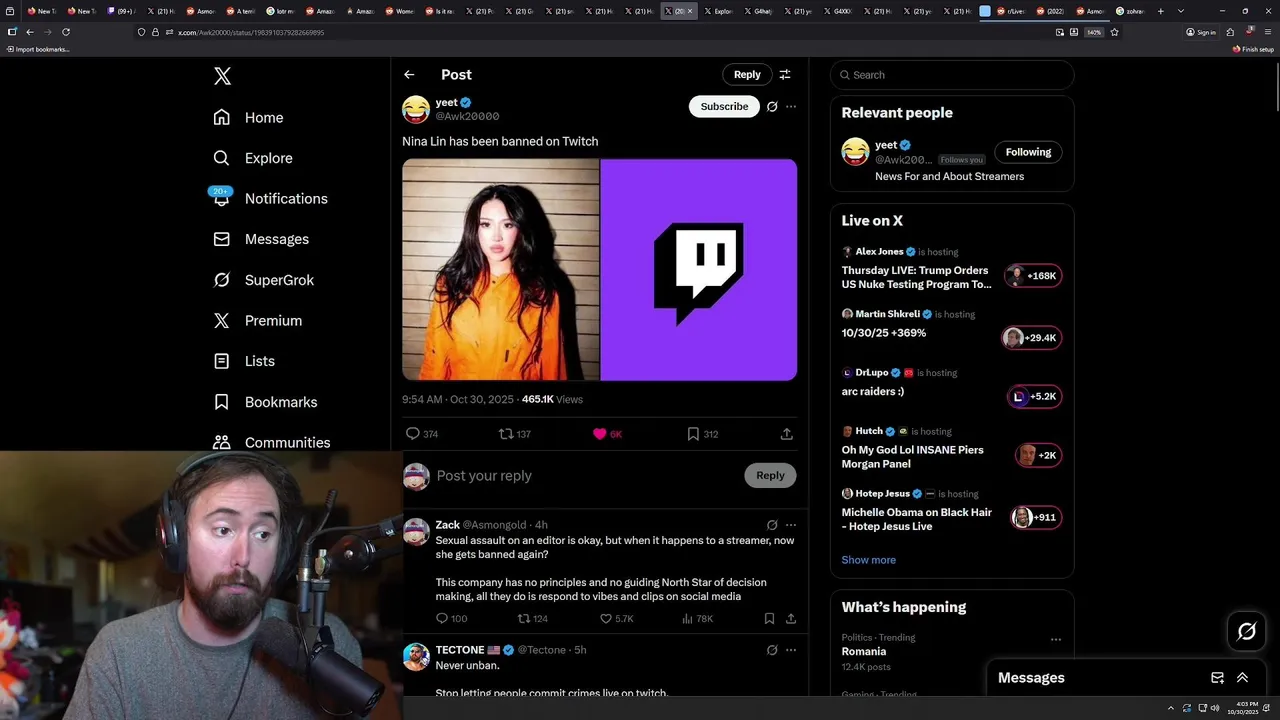Subscribe to yeet
1280x720 pixels.
pos(724,106)
